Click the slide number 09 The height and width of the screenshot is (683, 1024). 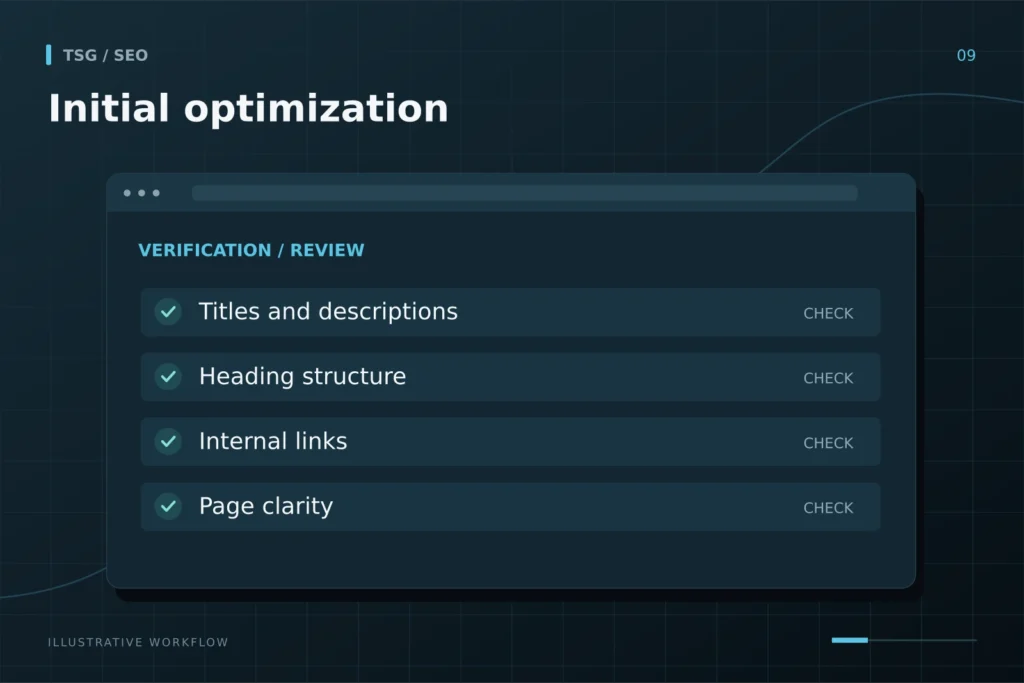coord(966,55)
